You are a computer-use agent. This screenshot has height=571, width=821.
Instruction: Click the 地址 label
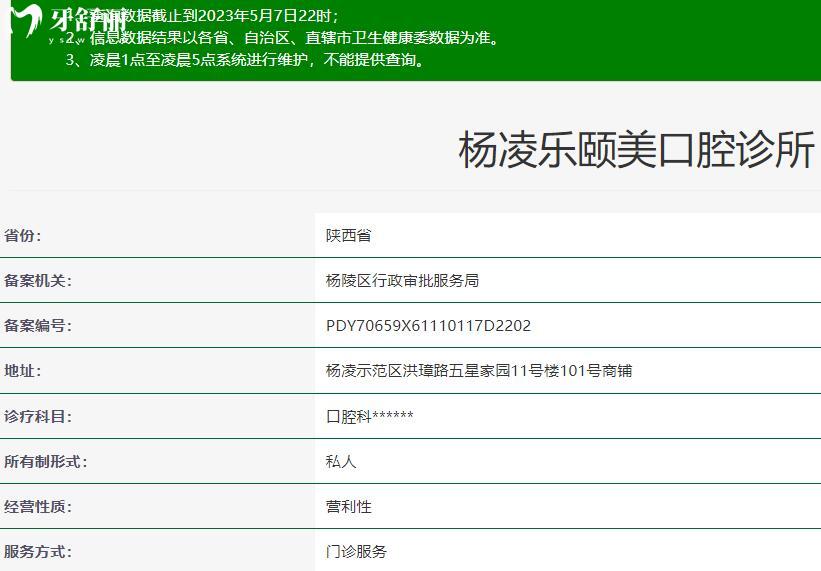(x=23, y=371)
